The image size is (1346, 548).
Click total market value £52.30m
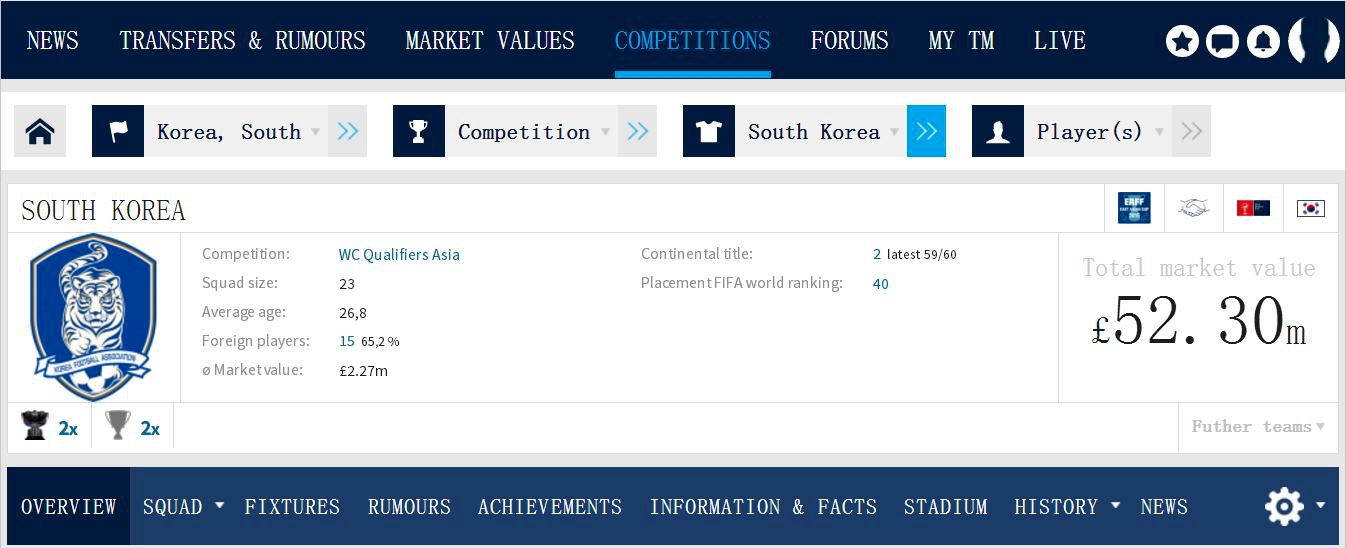coord(1198,322)
